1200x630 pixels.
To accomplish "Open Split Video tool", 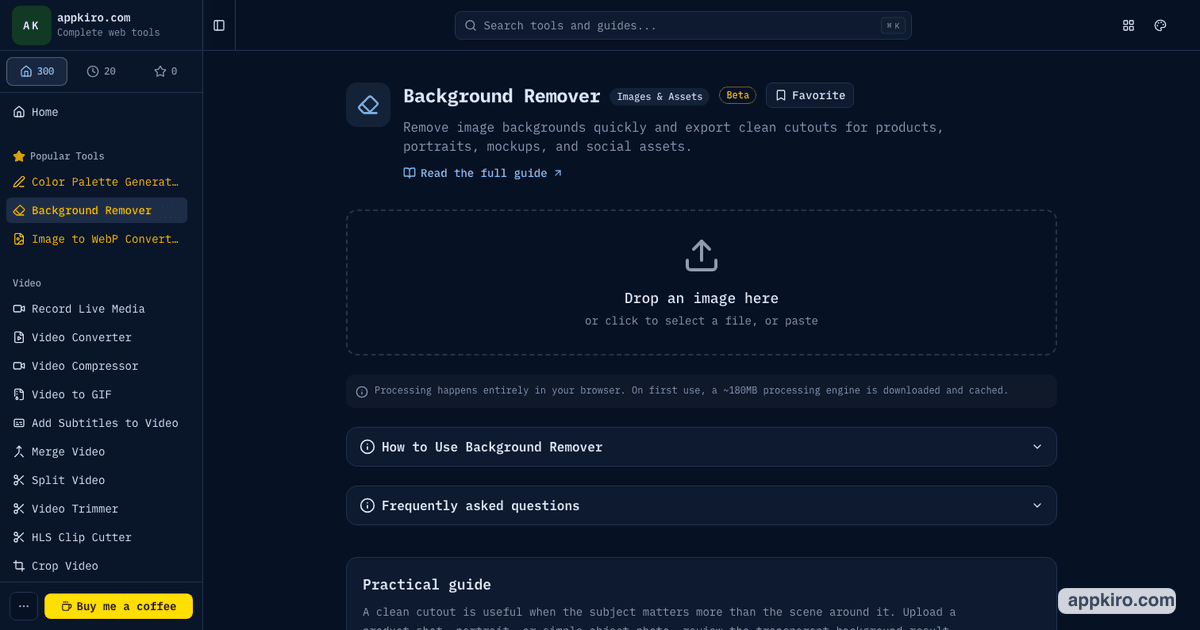I will pyautogui.click(x=97, y=480).
